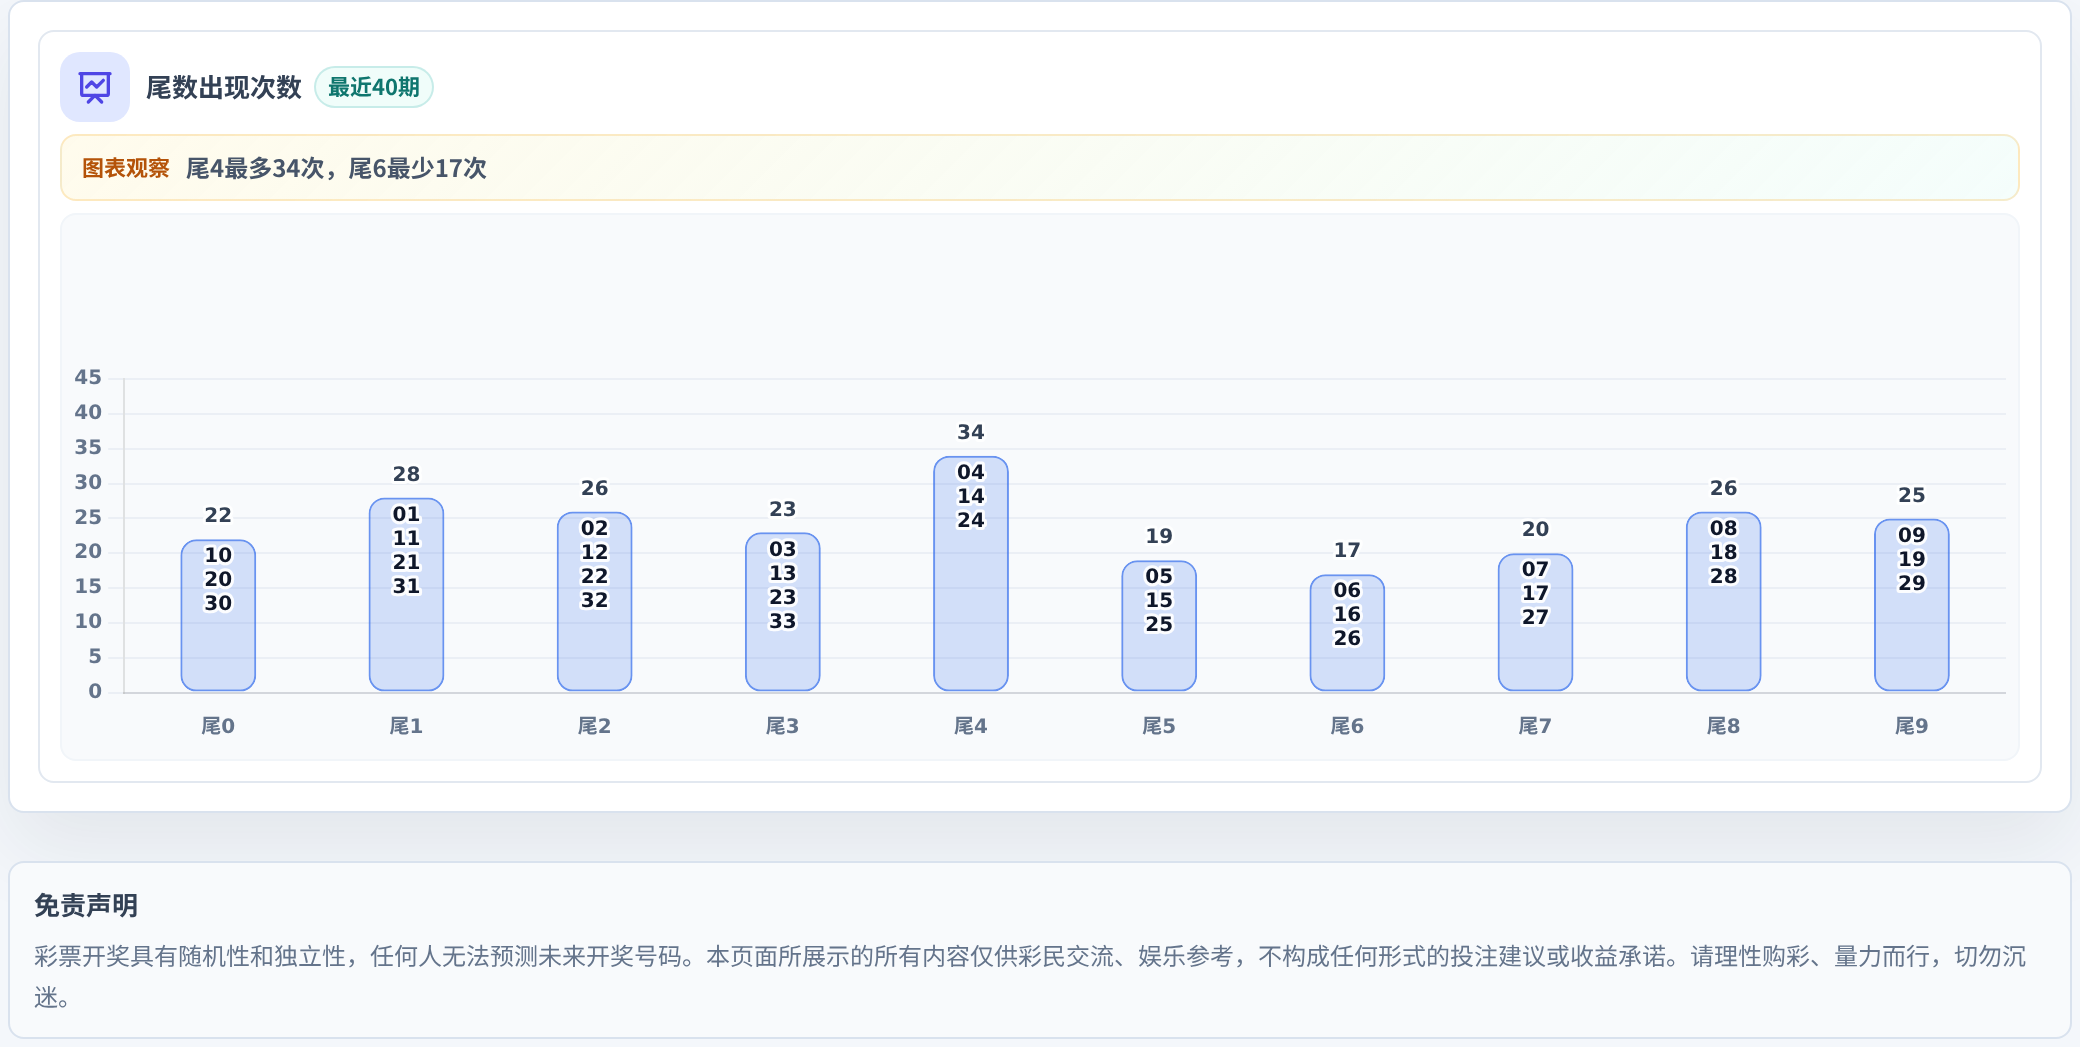Click the y-axis tick label 45
Image resolution: width=2080 pixels, height=1047 pixels.
tap(88, 377)
